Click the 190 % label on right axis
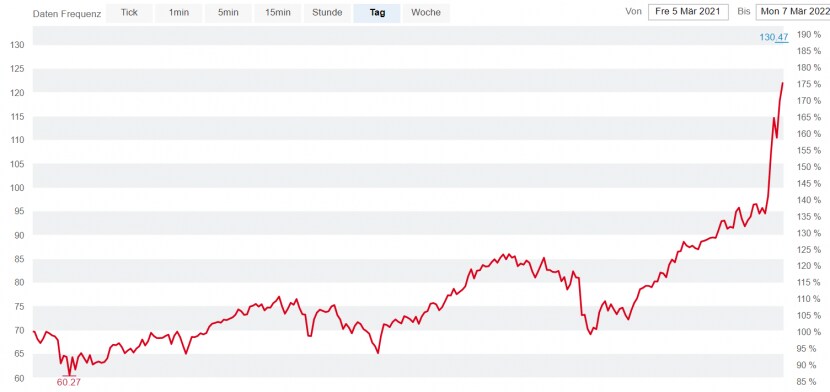 (808, 35)
